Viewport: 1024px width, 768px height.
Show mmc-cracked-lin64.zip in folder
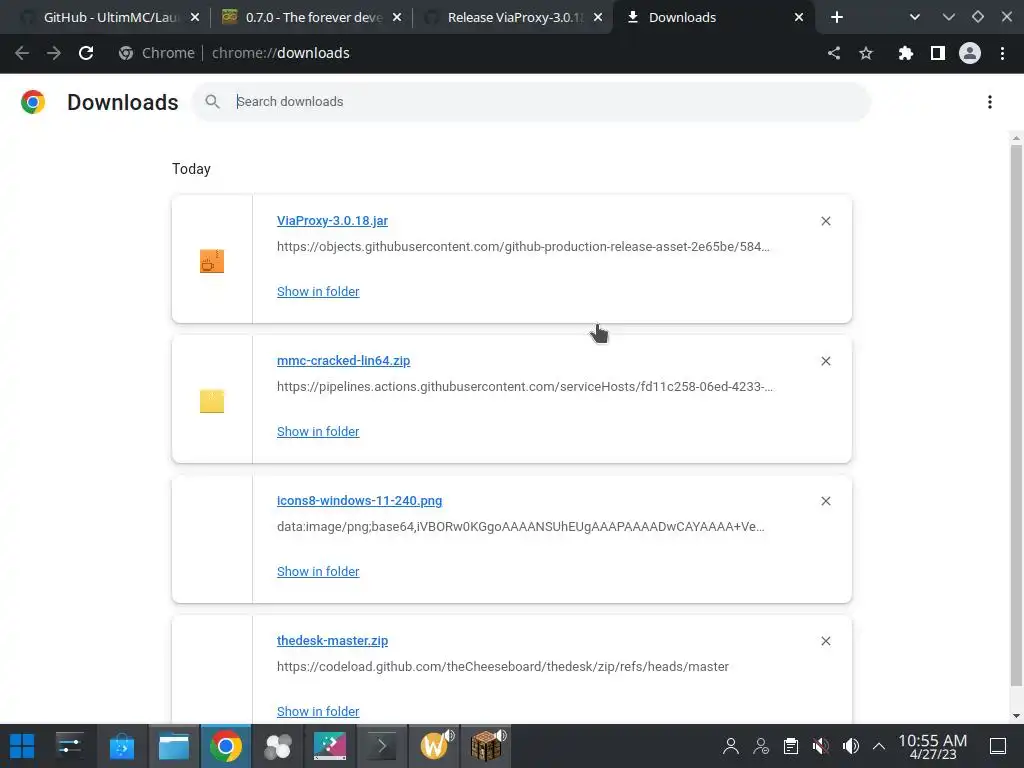pos(318,431)
